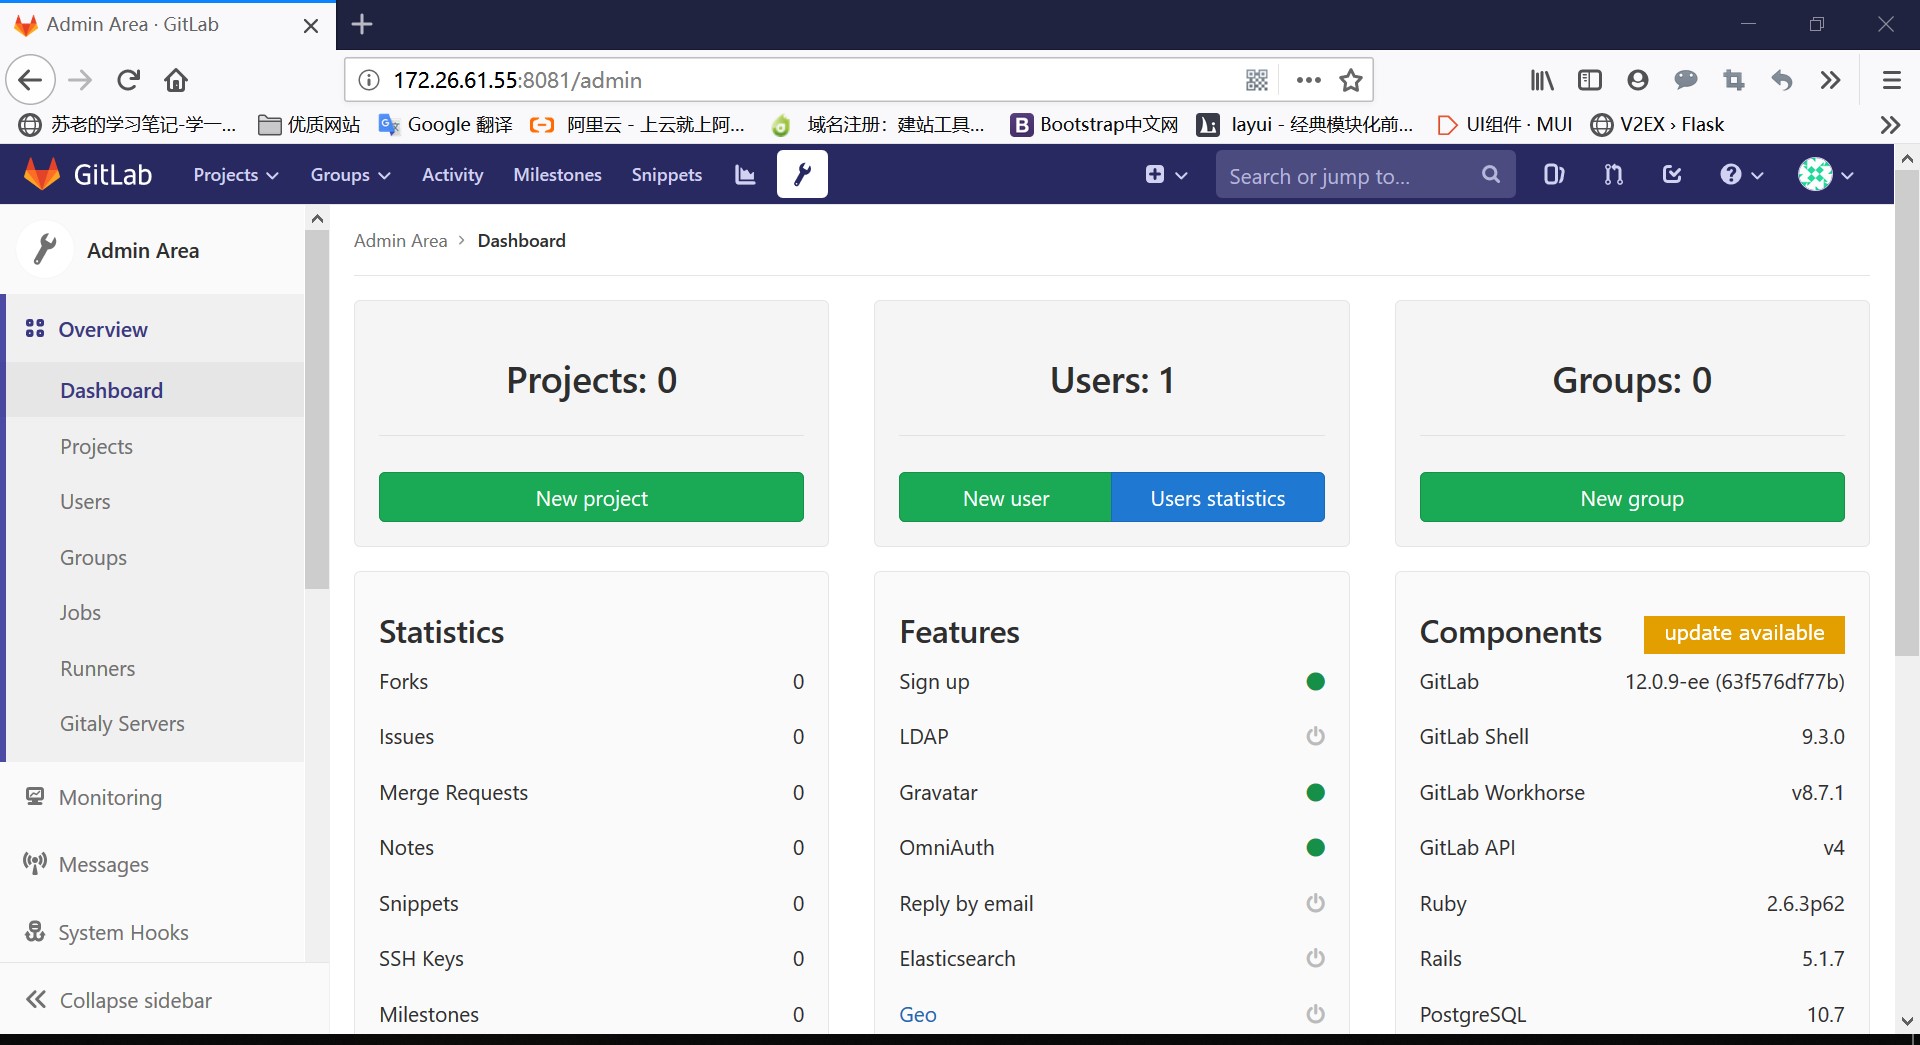Viewport: 1920px width, 1045px height.
Task: Open the plus New dropdown
Action: [x=1166, y=175]
